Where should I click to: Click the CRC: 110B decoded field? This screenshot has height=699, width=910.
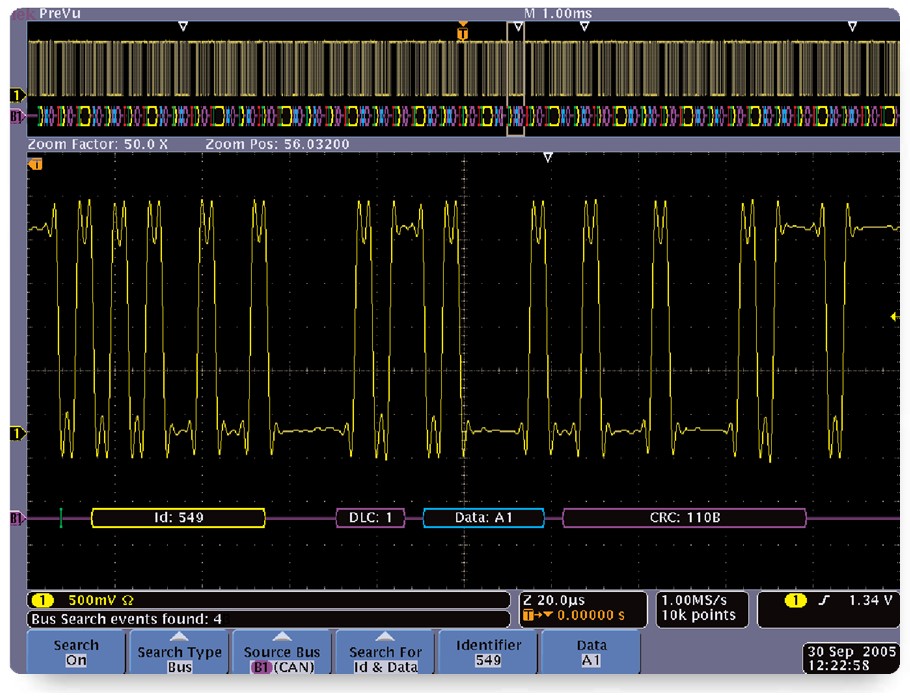pos(684,518)
